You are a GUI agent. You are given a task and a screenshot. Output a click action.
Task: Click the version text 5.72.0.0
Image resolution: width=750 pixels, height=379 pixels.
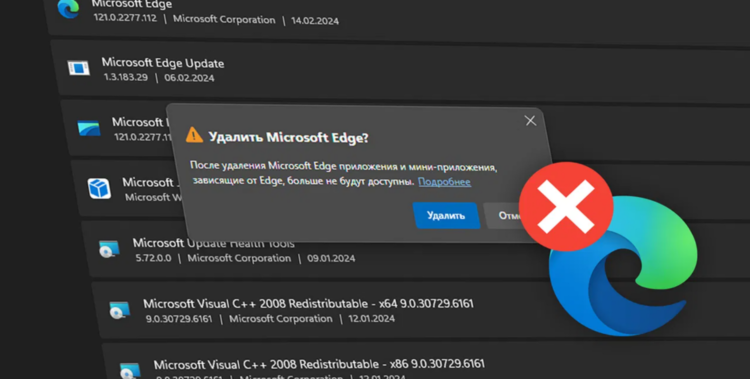[x=153, y=258]
